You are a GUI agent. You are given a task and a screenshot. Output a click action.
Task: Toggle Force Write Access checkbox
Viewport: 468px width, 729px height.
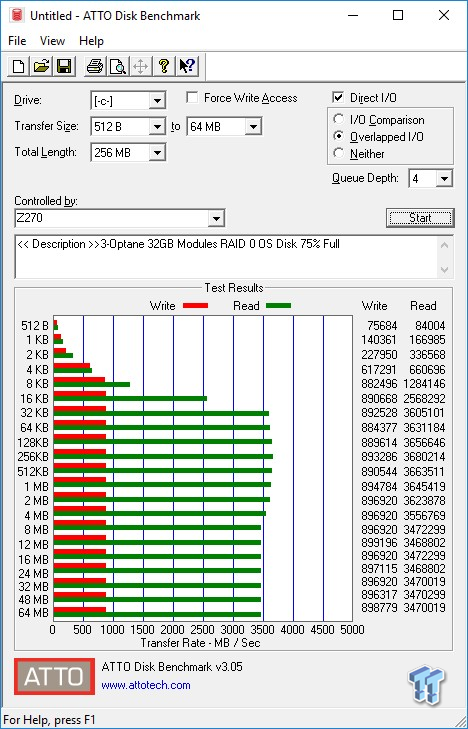pos(191,98)
